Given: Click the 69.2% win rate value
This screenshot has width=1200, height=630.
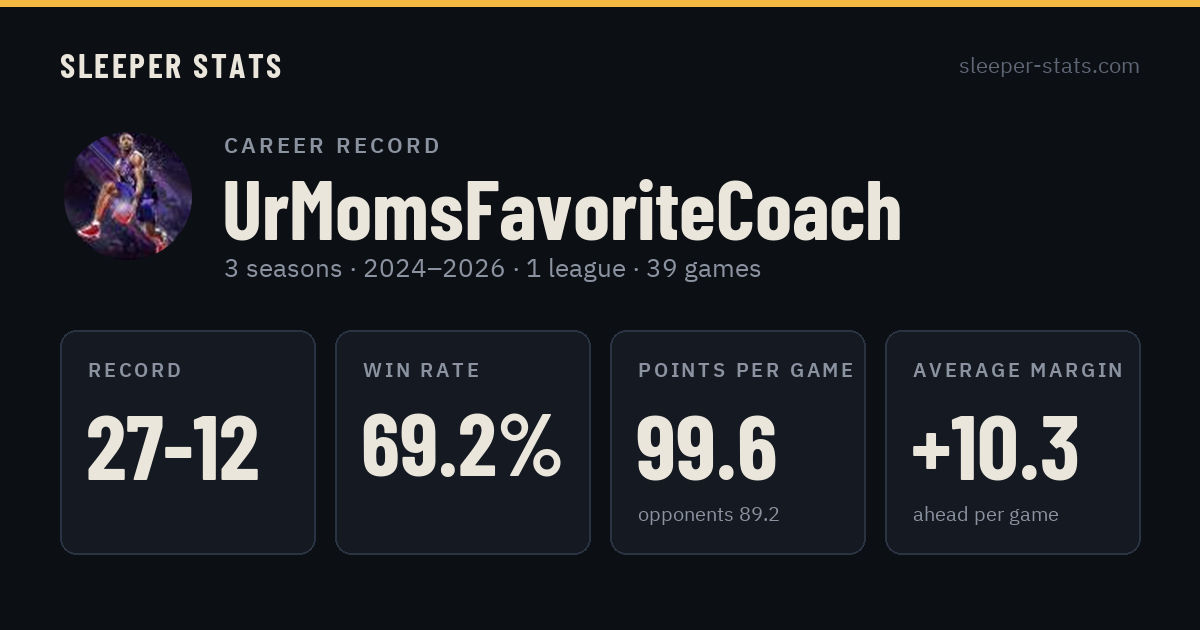Looking at the screenshot, I should (x=462, y=447).
